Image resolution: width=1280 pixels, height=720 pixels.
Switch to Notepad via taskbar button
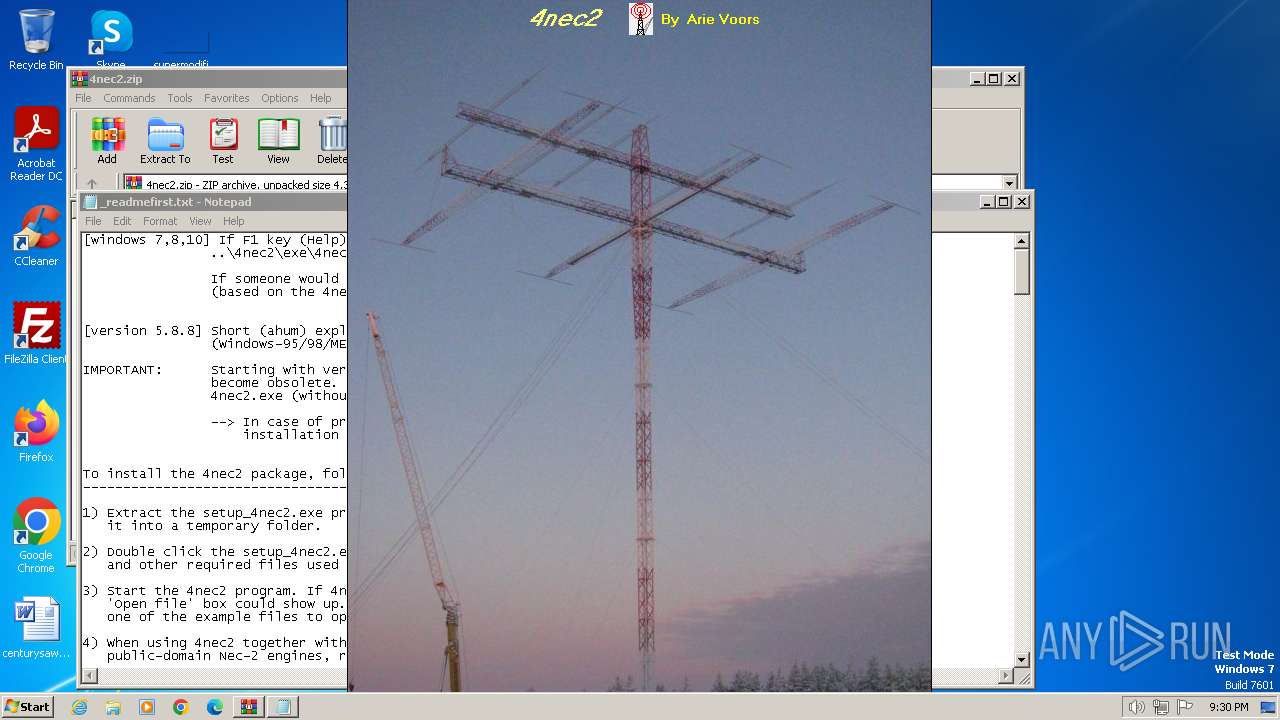283,707
